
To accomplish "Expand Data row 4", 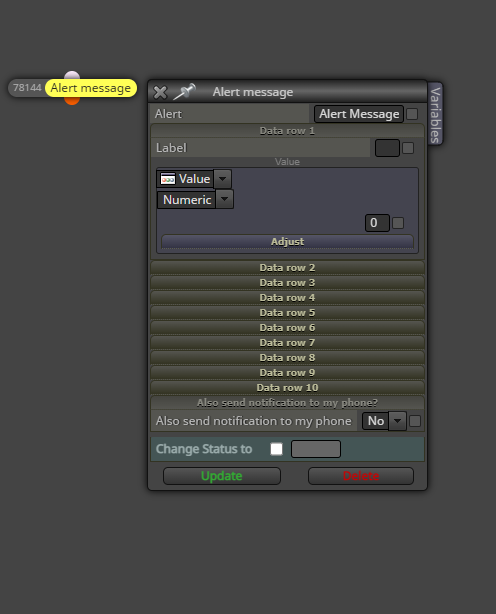I will (x=287, y=298).
